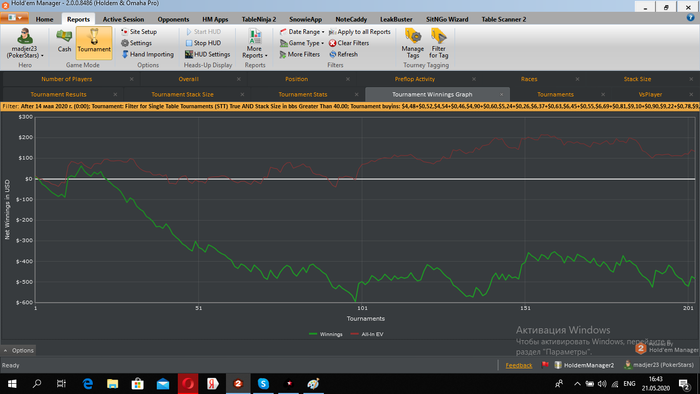The image size is (700, 394).
Task: Click the Feedback link
Action: click(519, 365)
